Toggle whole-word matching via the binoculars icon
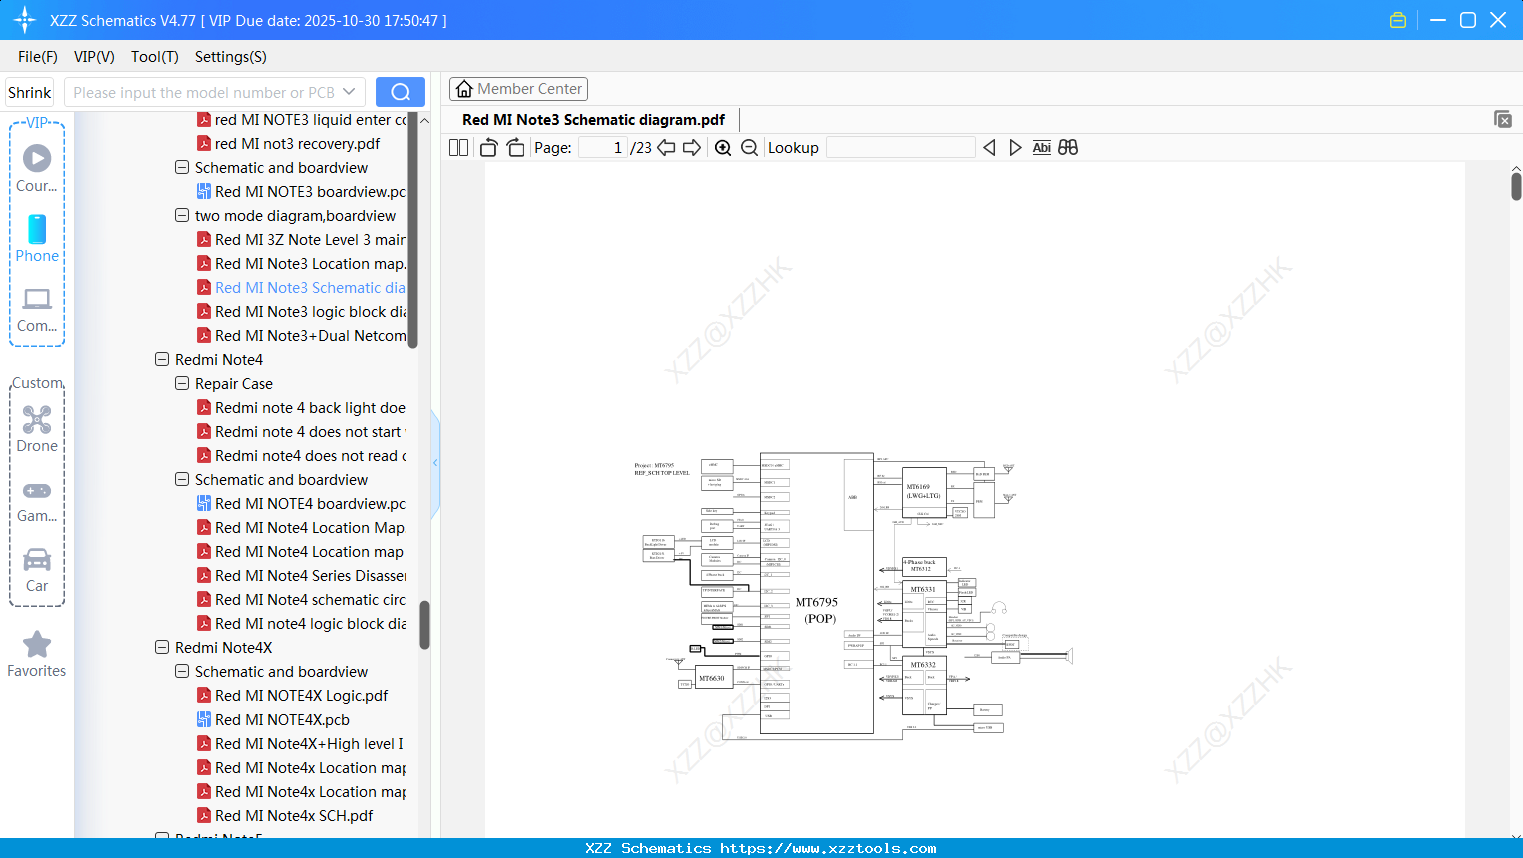Screen dimensions: 1523x858 (1067, 147)
